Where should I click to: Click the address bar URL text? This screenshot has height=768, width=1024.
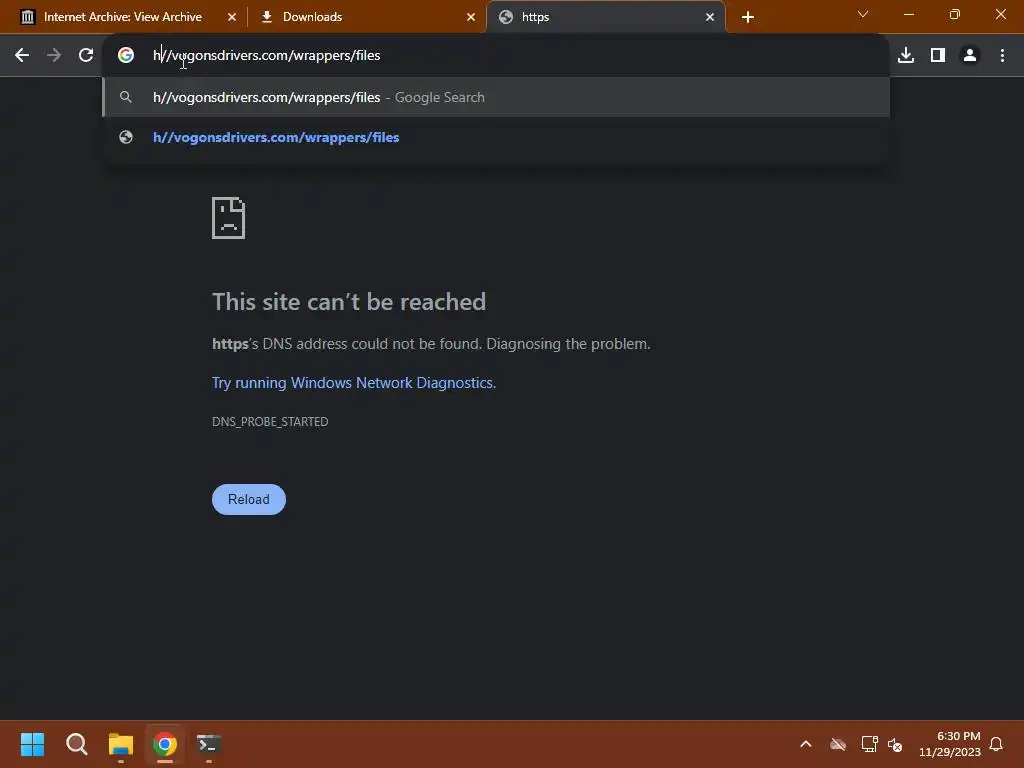266,56
